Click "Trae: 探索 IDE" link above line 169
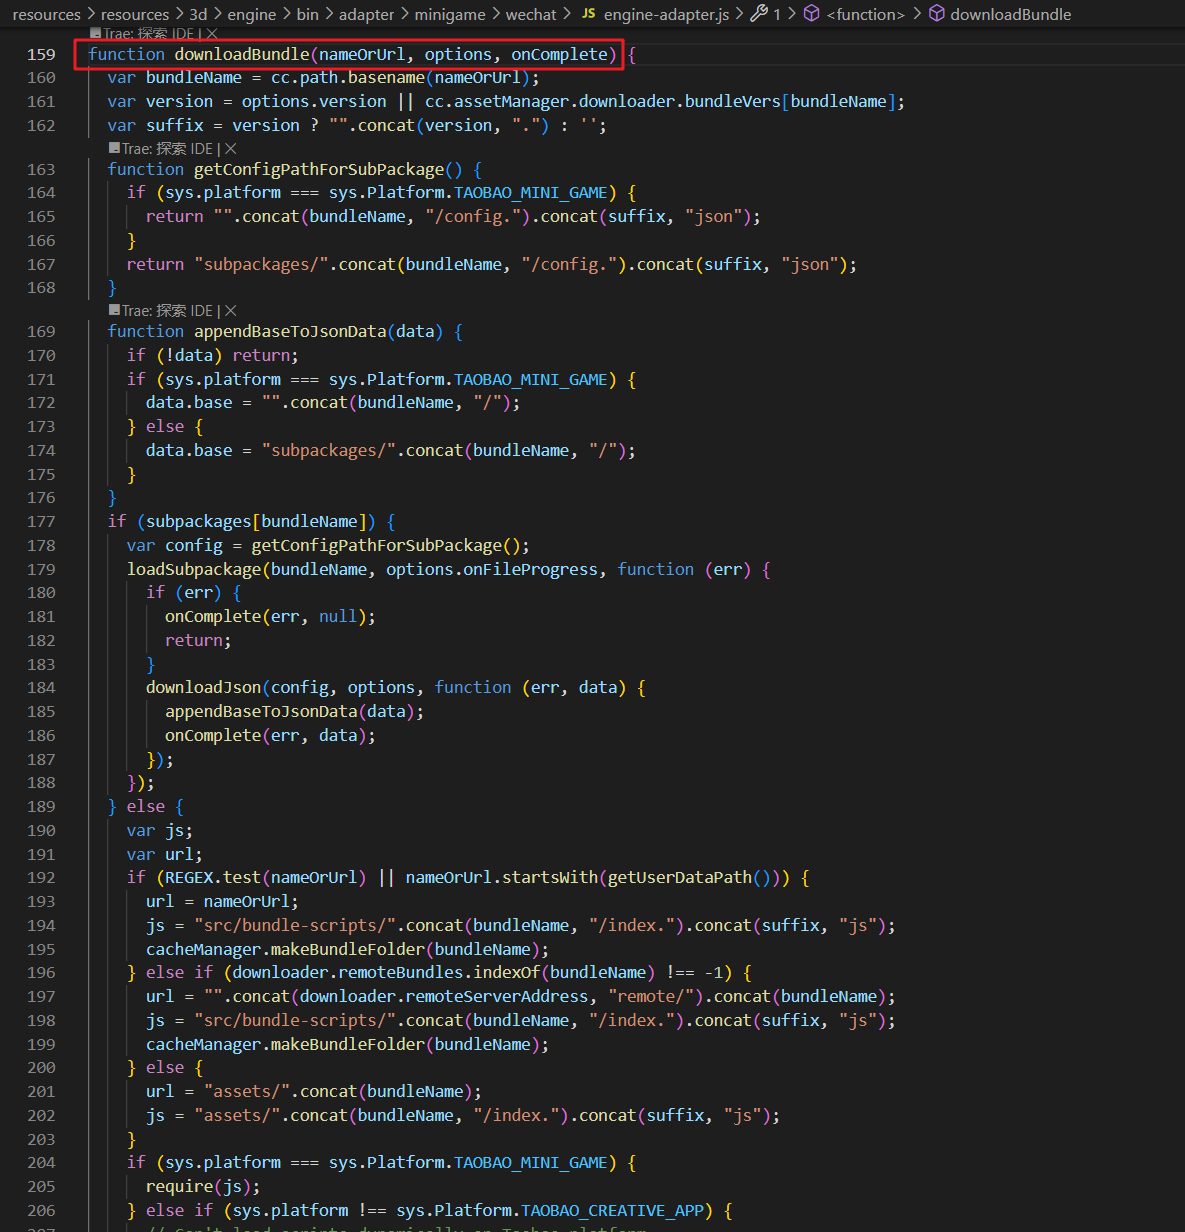The image size is (1185, 1232). (x=168, y=311)
